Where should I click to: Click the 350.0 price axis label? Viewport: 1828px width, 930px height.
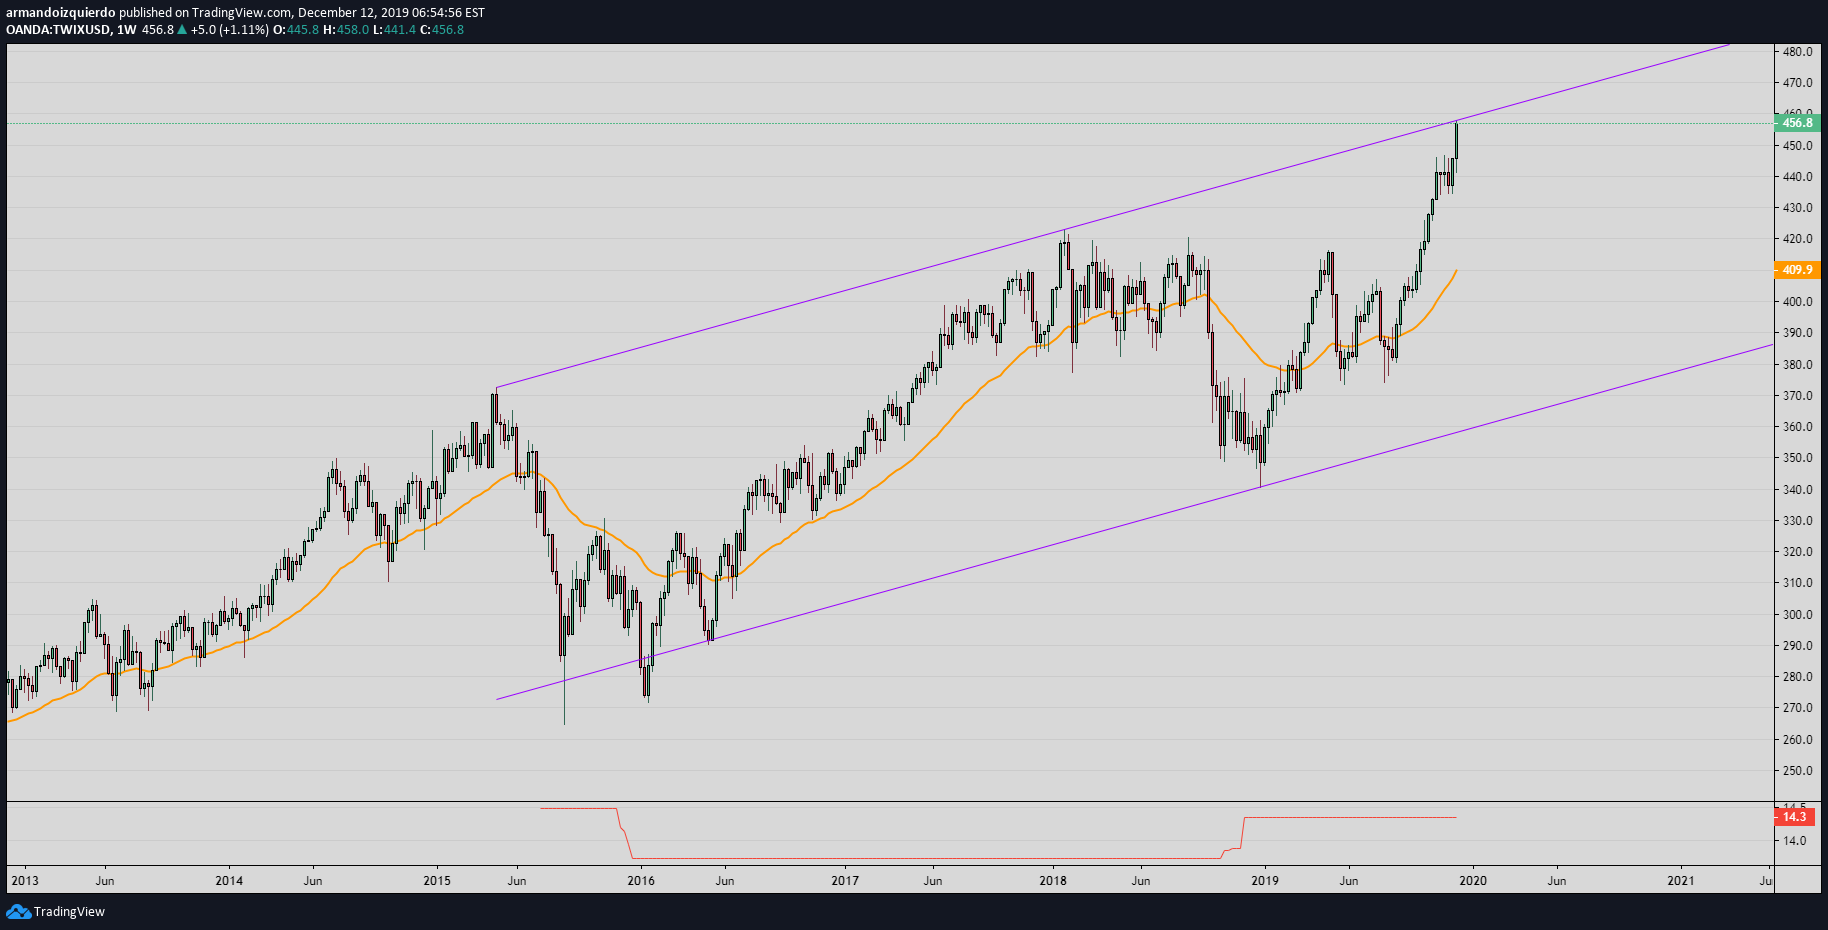(x=1797, y=458)
